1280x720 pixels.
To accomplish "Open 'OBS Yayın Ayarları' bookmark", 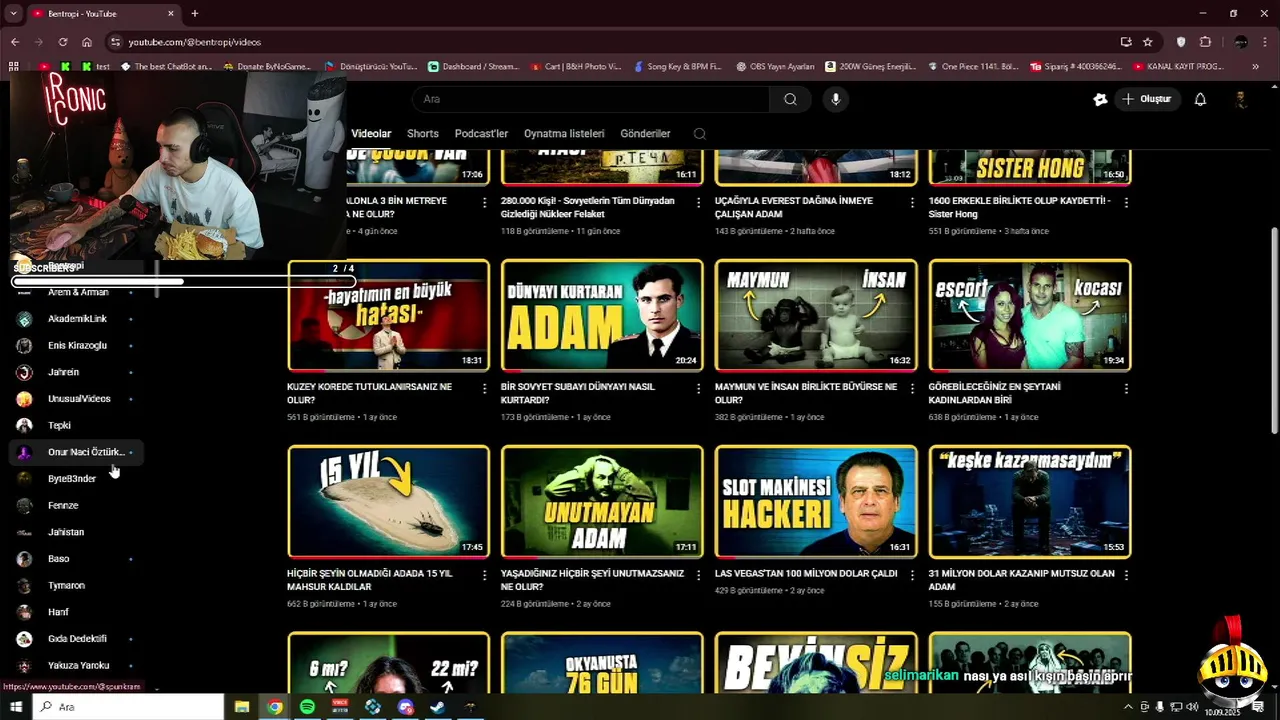I will pos(775,67).
